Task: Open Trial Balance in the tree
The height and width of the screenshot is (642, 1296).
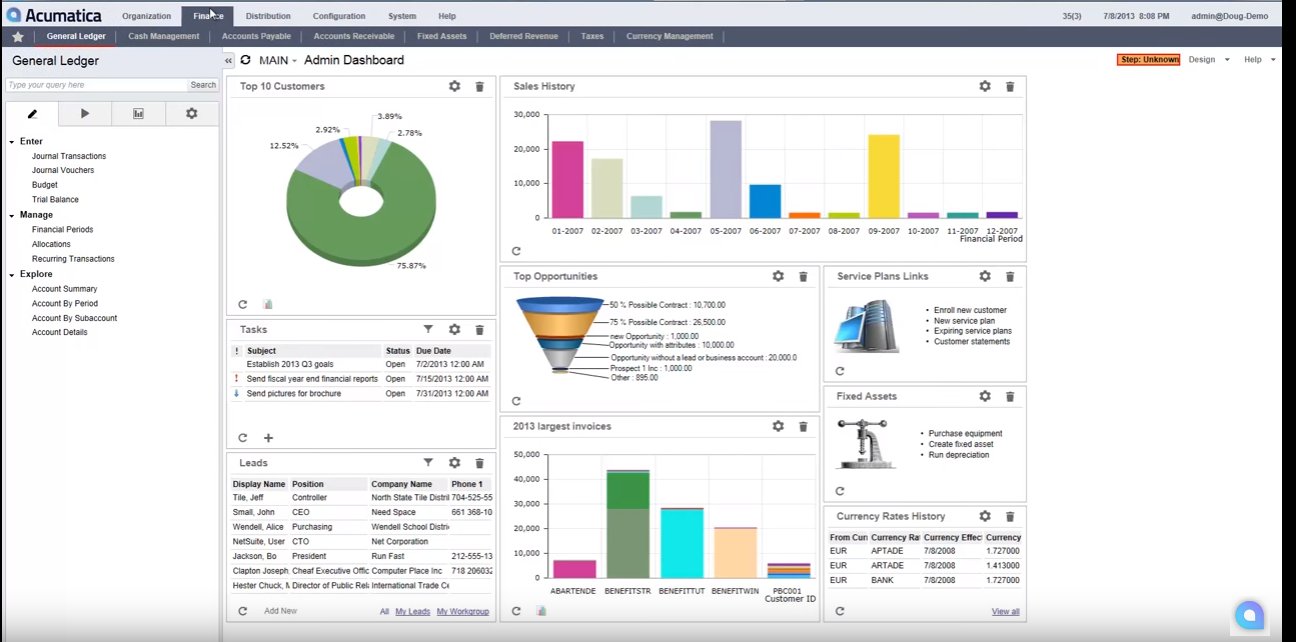Action: (x=55, y=199)
